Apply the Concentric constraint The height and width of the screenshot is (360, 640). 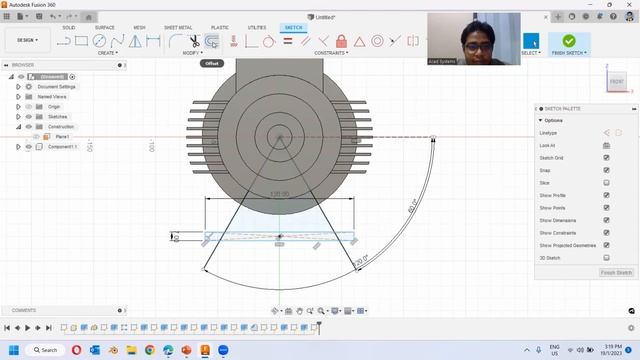tap(377, 41)
